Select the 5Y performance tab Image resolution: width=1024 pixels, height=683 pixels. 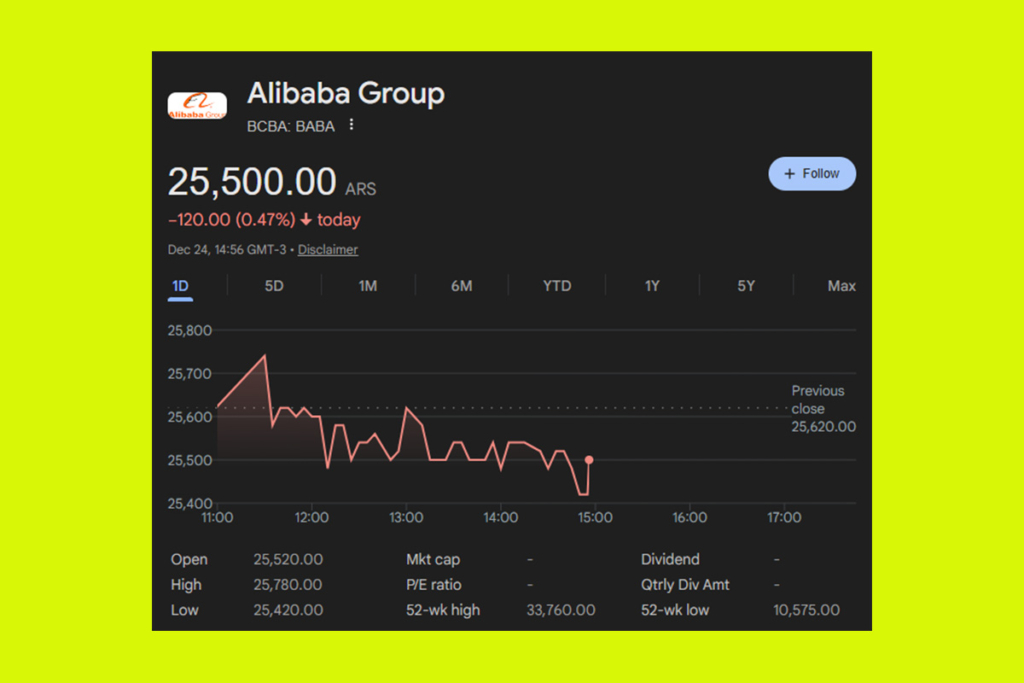coord(746,286)
